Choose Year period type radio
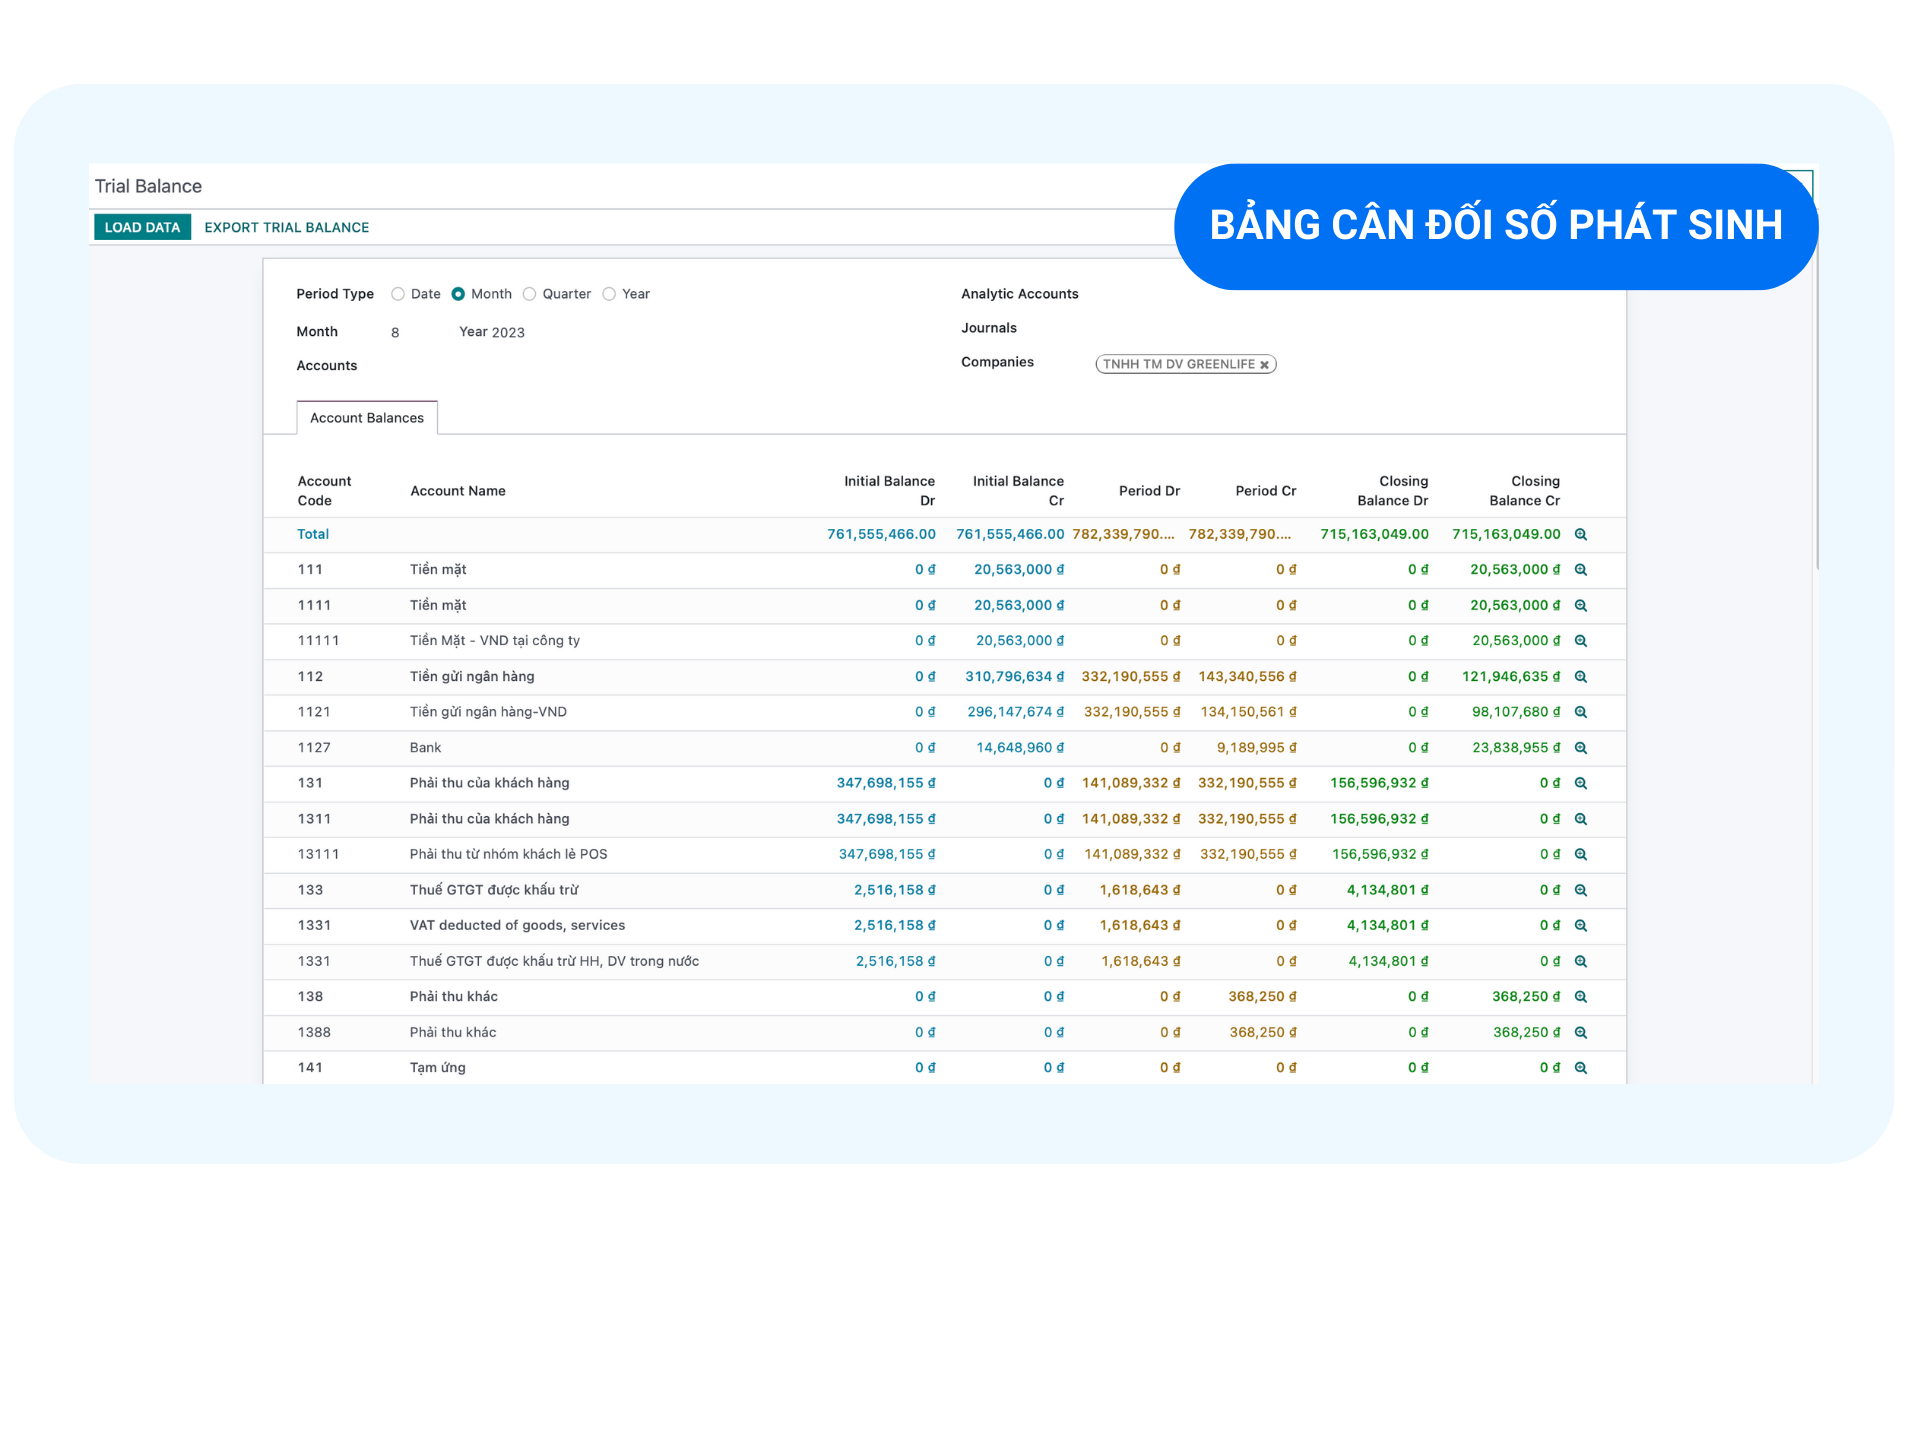The height and width of the screenshot is (1440, 1920). click(609, 294)
